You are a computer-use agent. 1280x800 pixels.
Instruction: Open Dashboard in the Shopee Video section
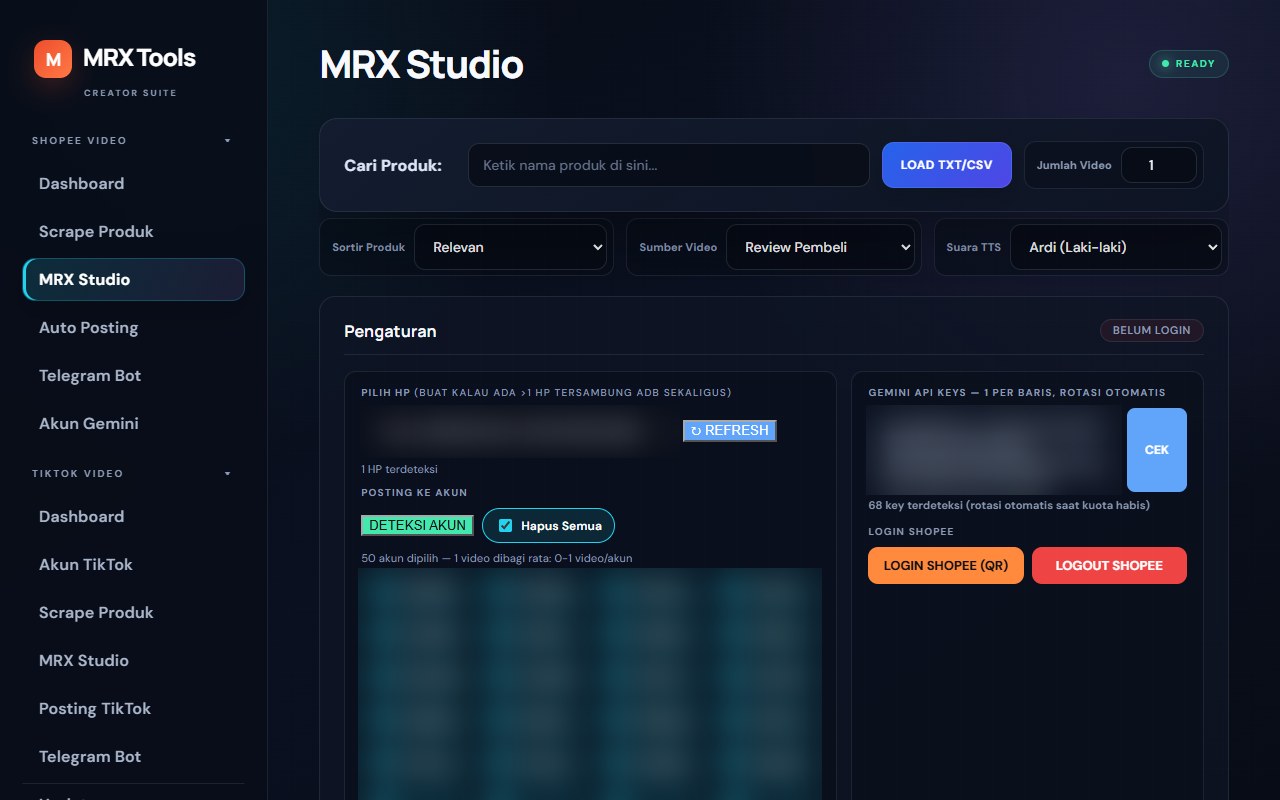[134, 184]
